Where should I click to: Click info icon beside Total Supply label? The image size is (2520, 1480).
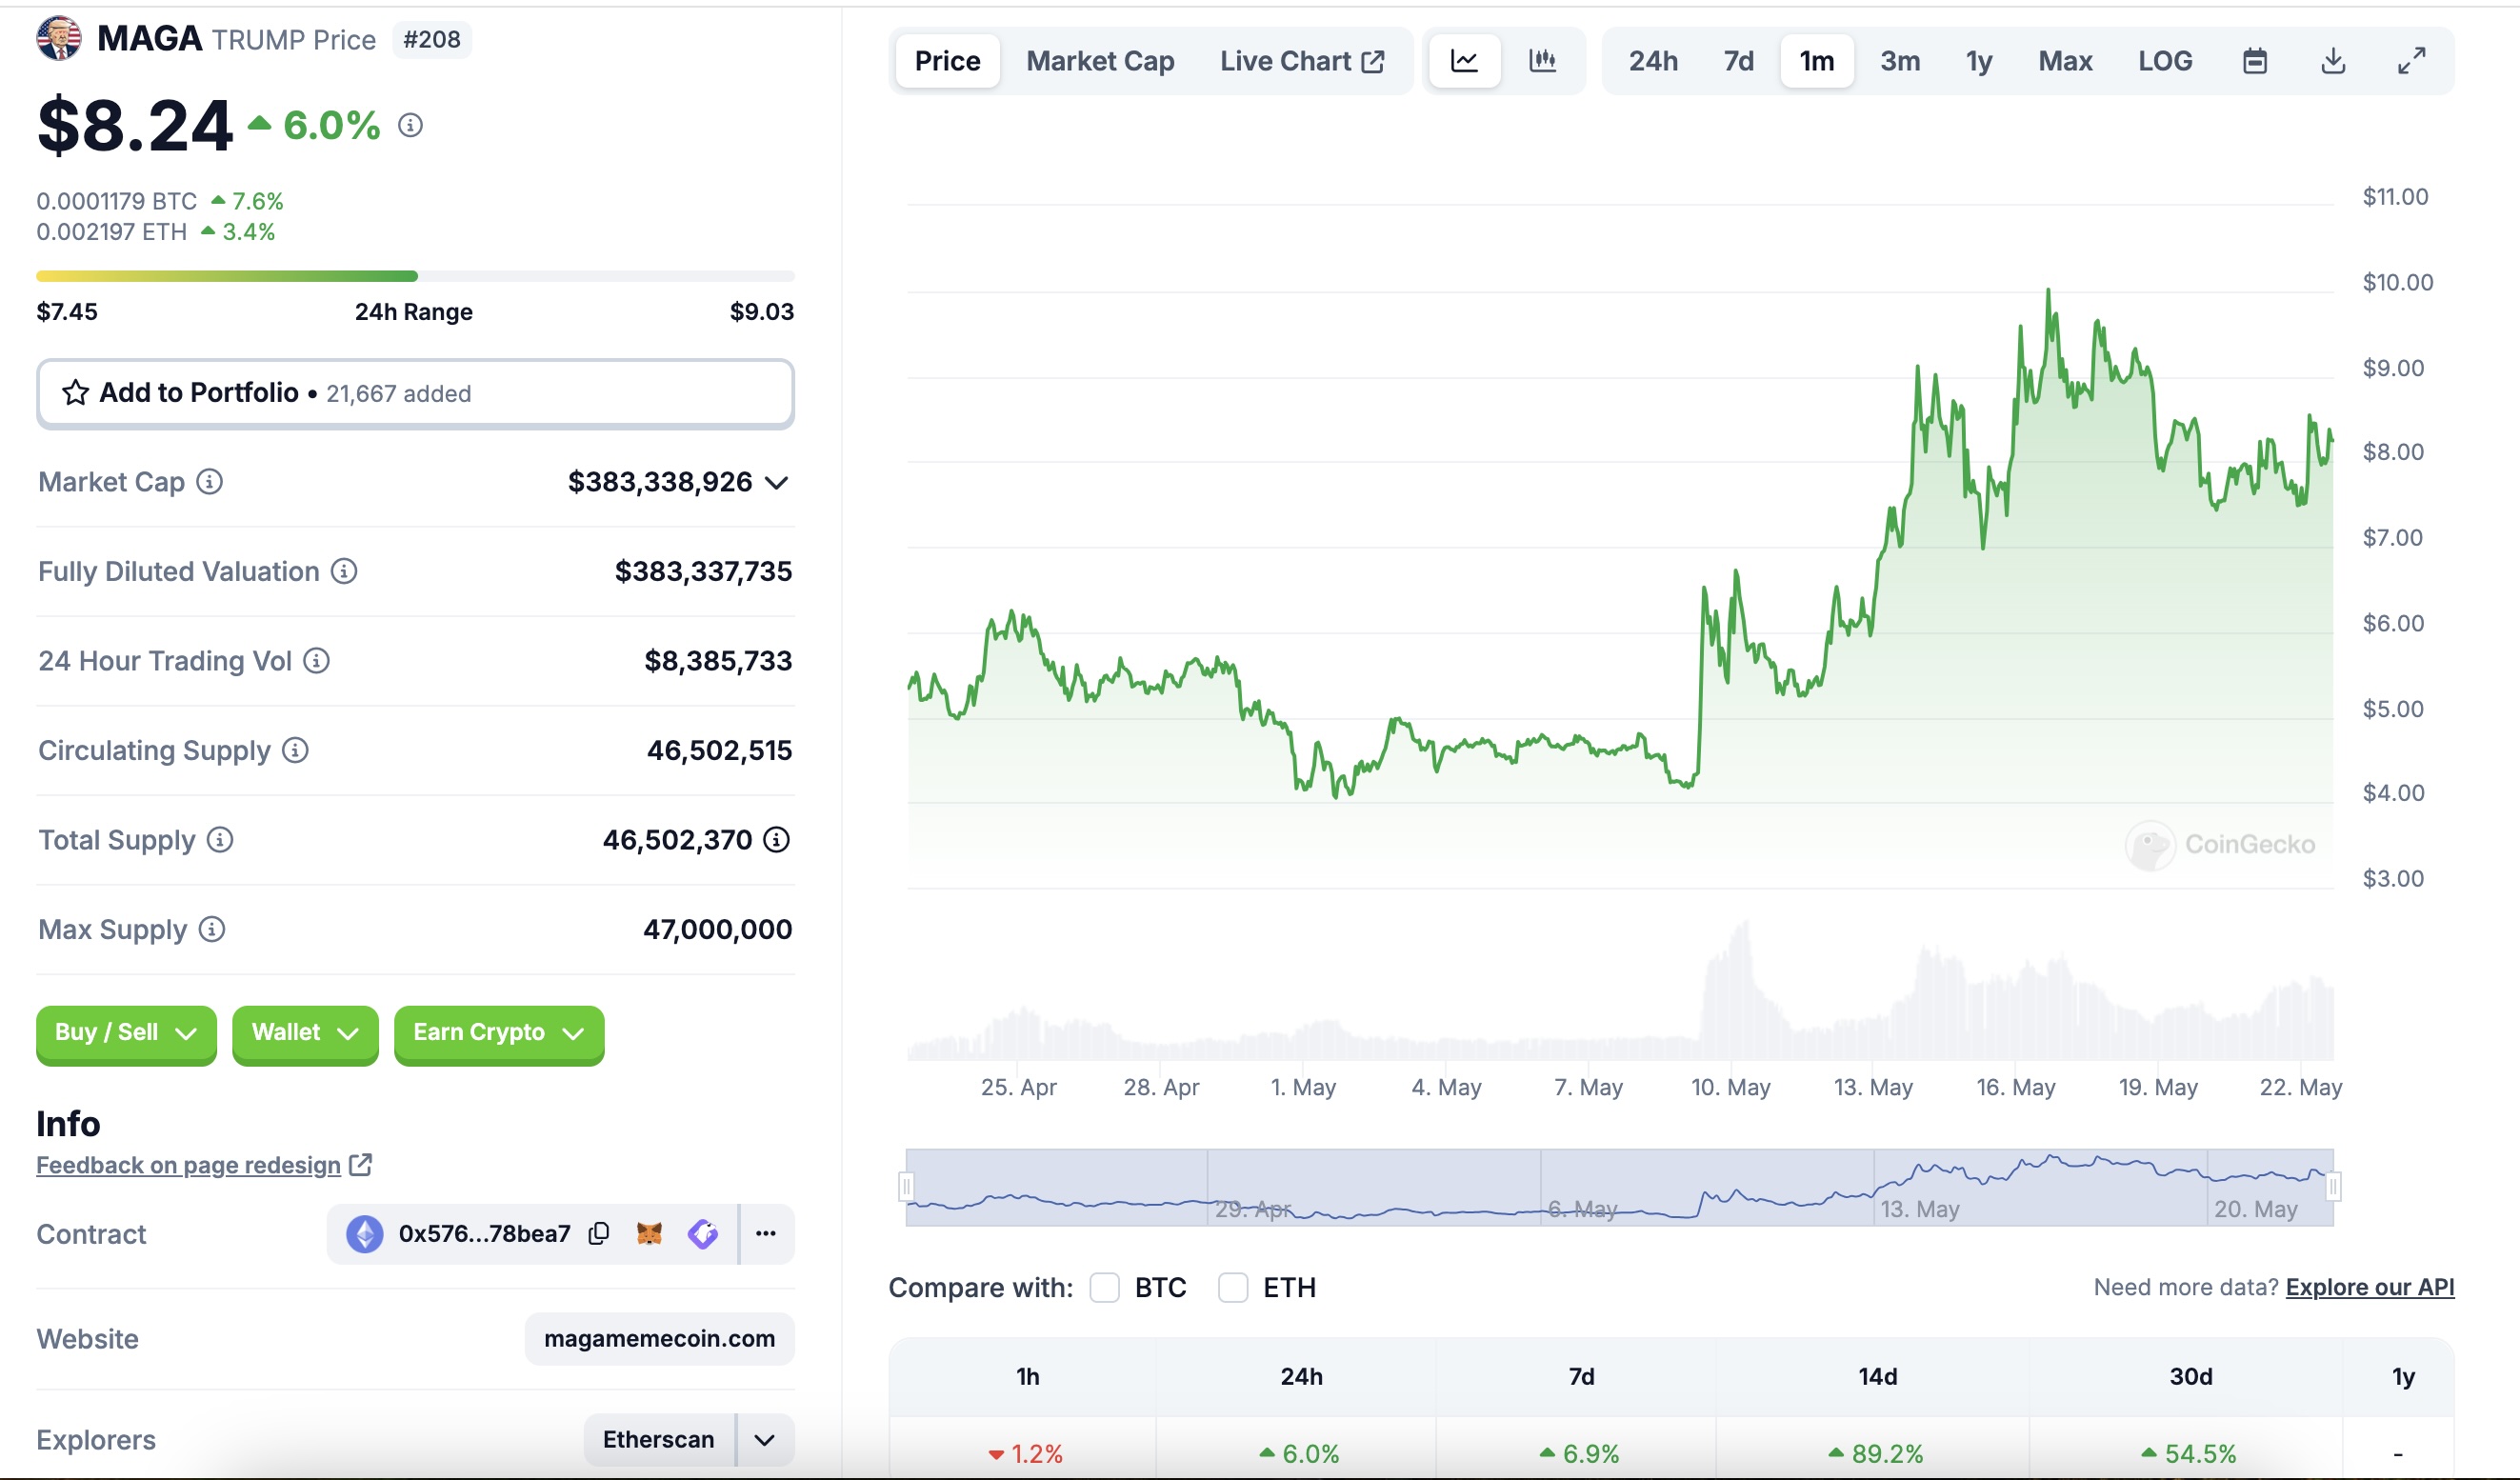click(x=220, y=840)
